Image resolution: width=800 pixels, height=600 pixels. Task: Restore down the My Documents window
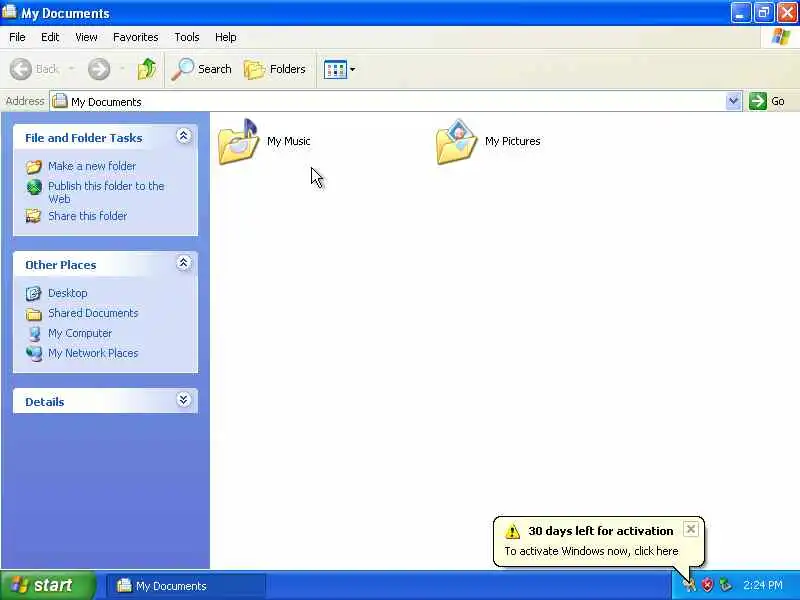(x=764, y=13)
